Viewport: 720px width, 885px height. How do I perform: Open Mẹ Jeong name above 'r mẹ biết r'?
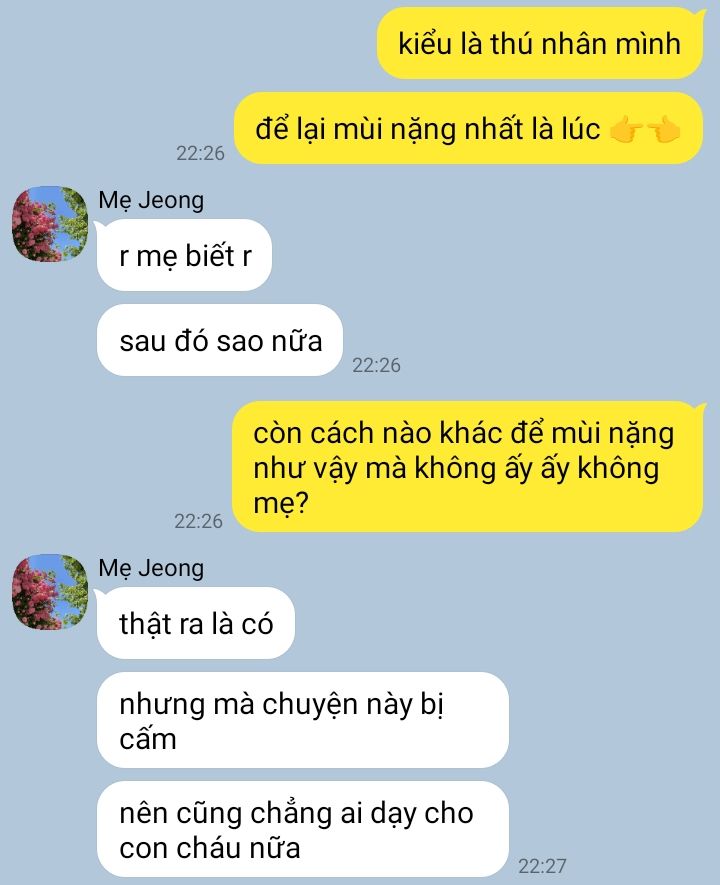(x=151, y=200)
